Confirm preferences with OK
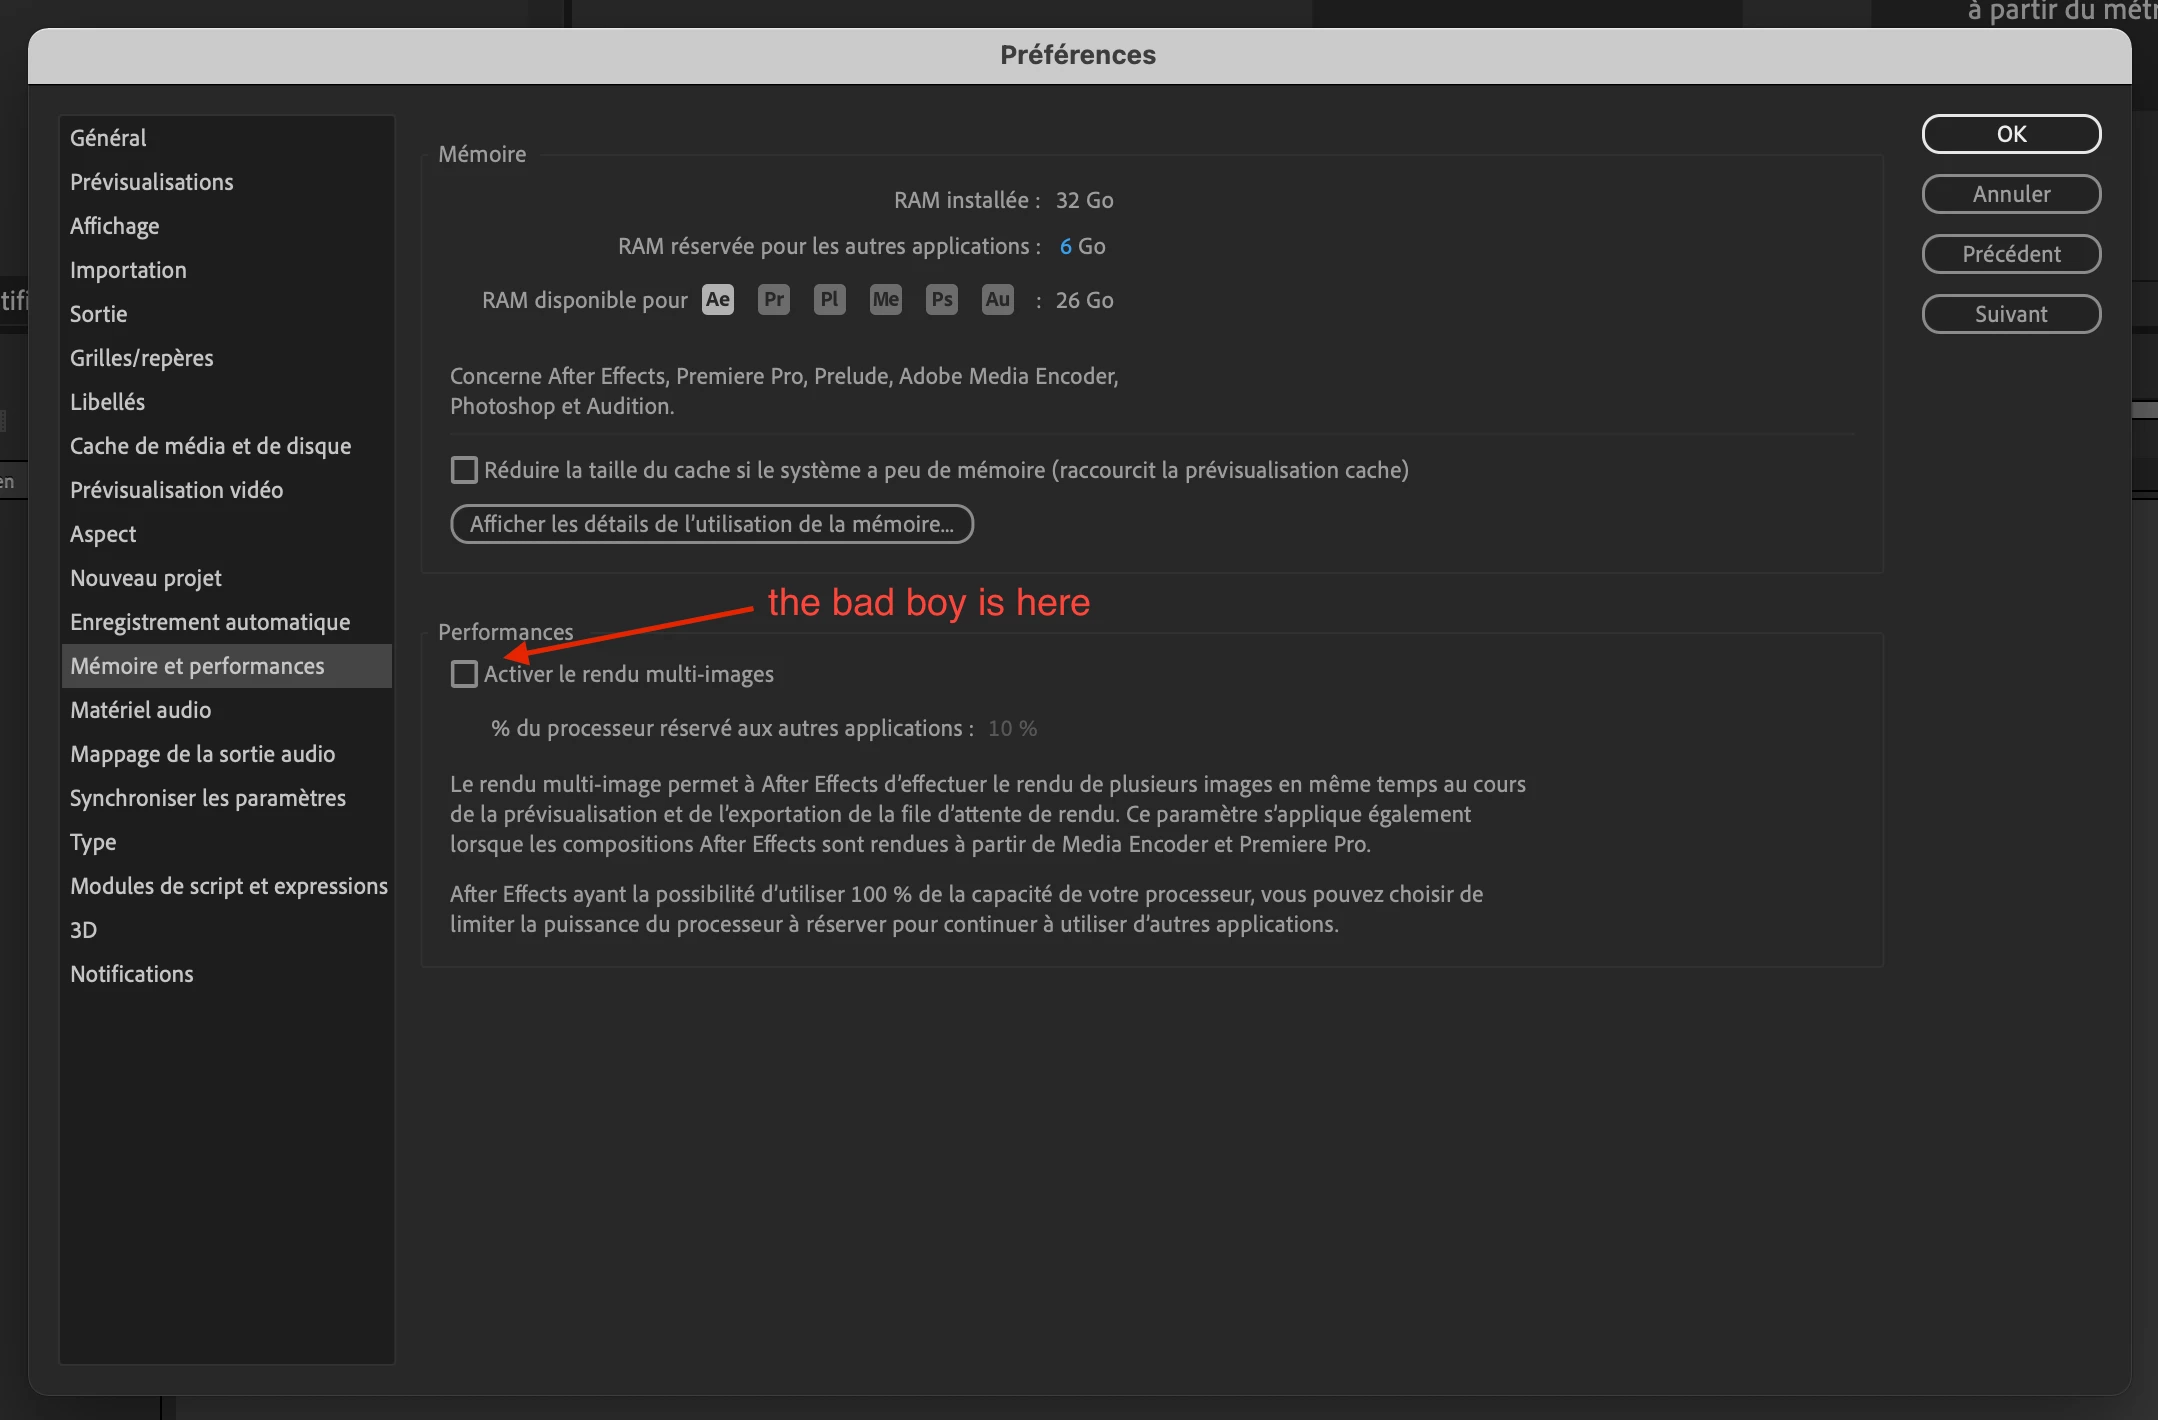Screen dimensions: 2158x1420 [2010, 134]
